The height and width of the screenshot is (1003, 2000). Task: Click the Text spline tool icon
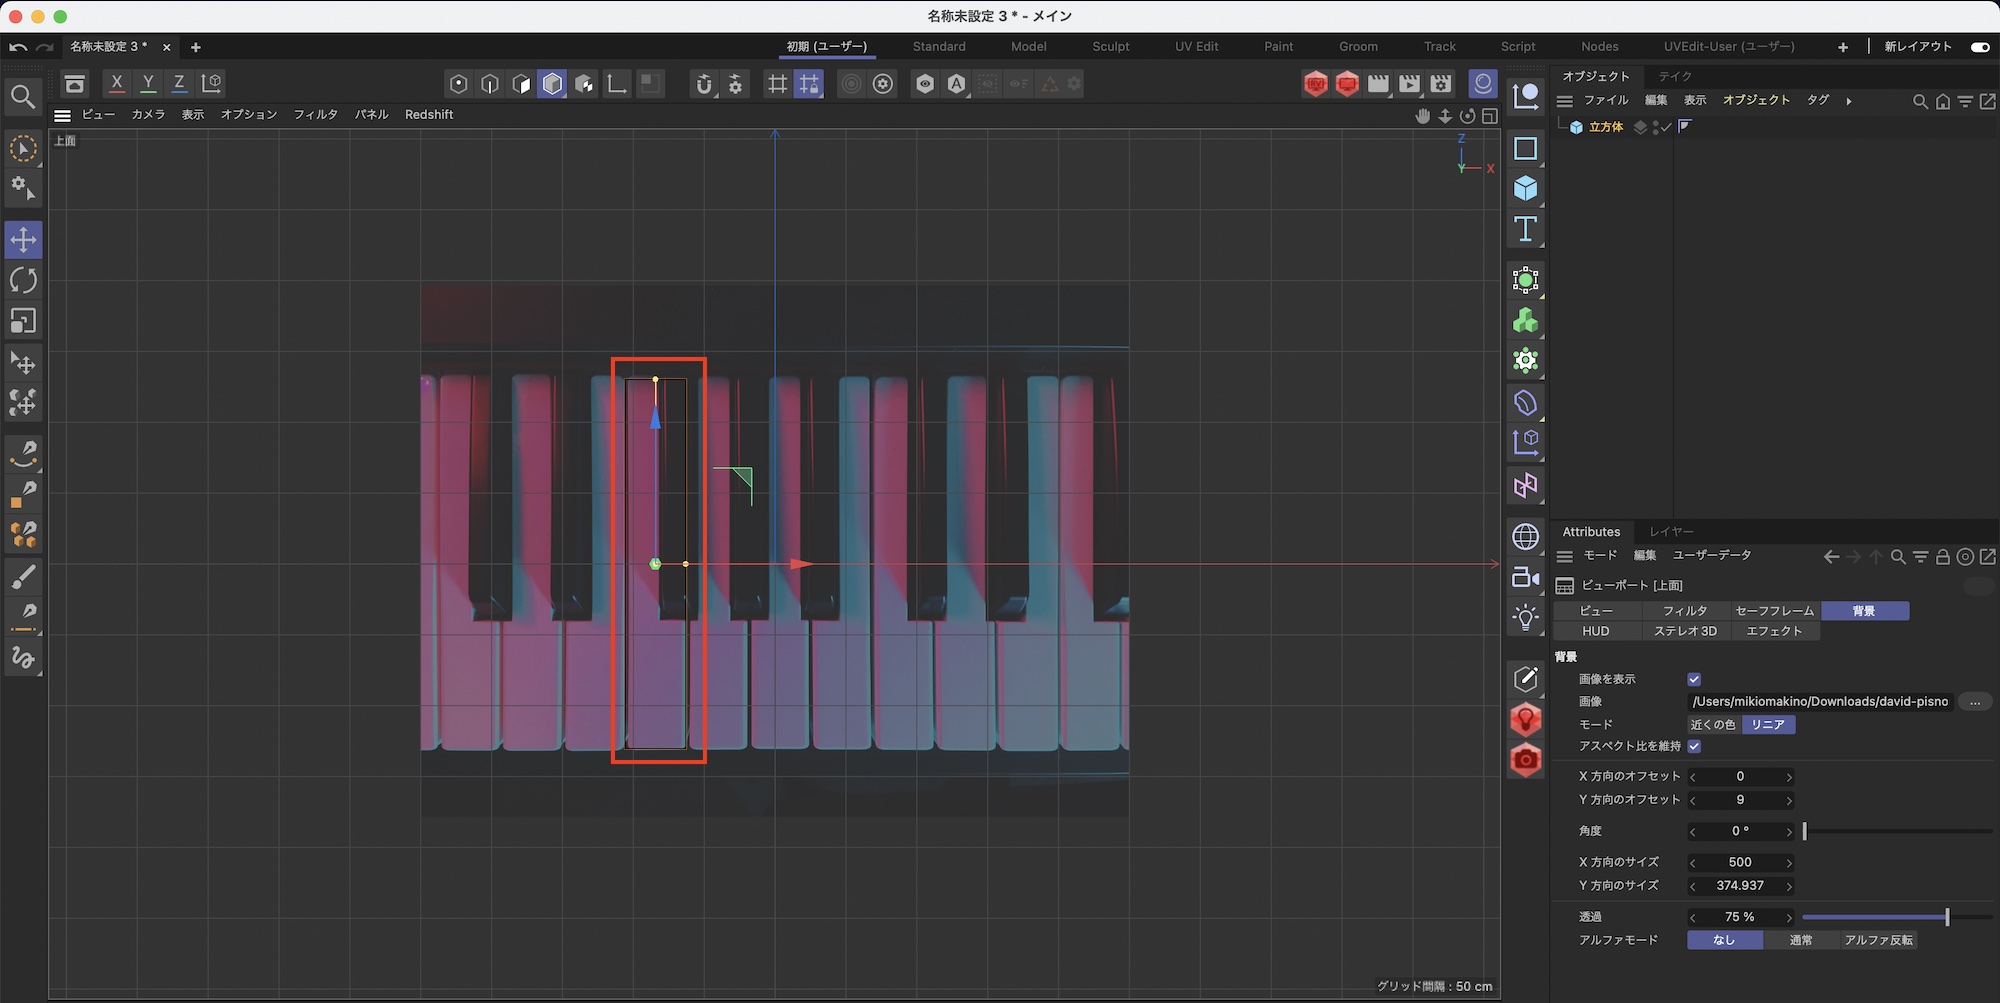(x=1525, y=229)
